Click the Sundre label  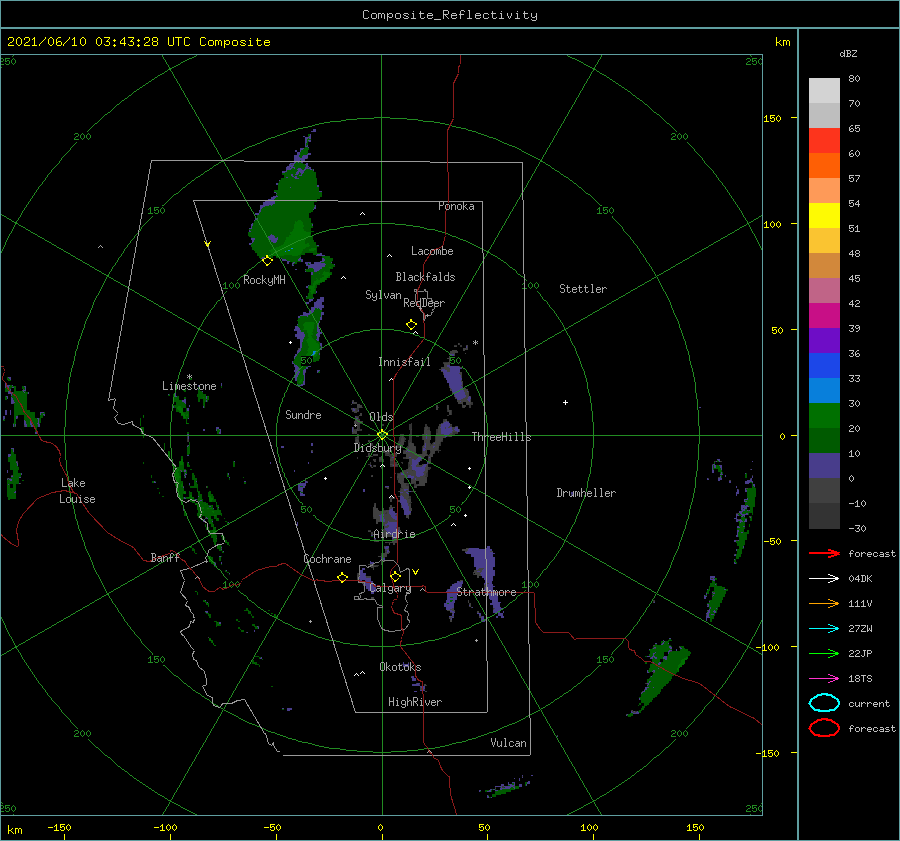[303, 414]
